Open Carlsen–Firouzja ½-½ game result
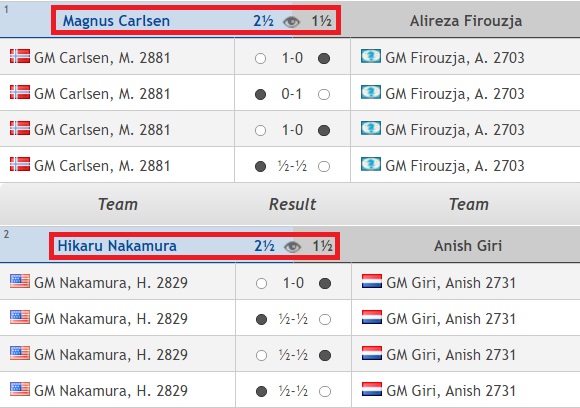580x408 pixels. click(292, 166)
